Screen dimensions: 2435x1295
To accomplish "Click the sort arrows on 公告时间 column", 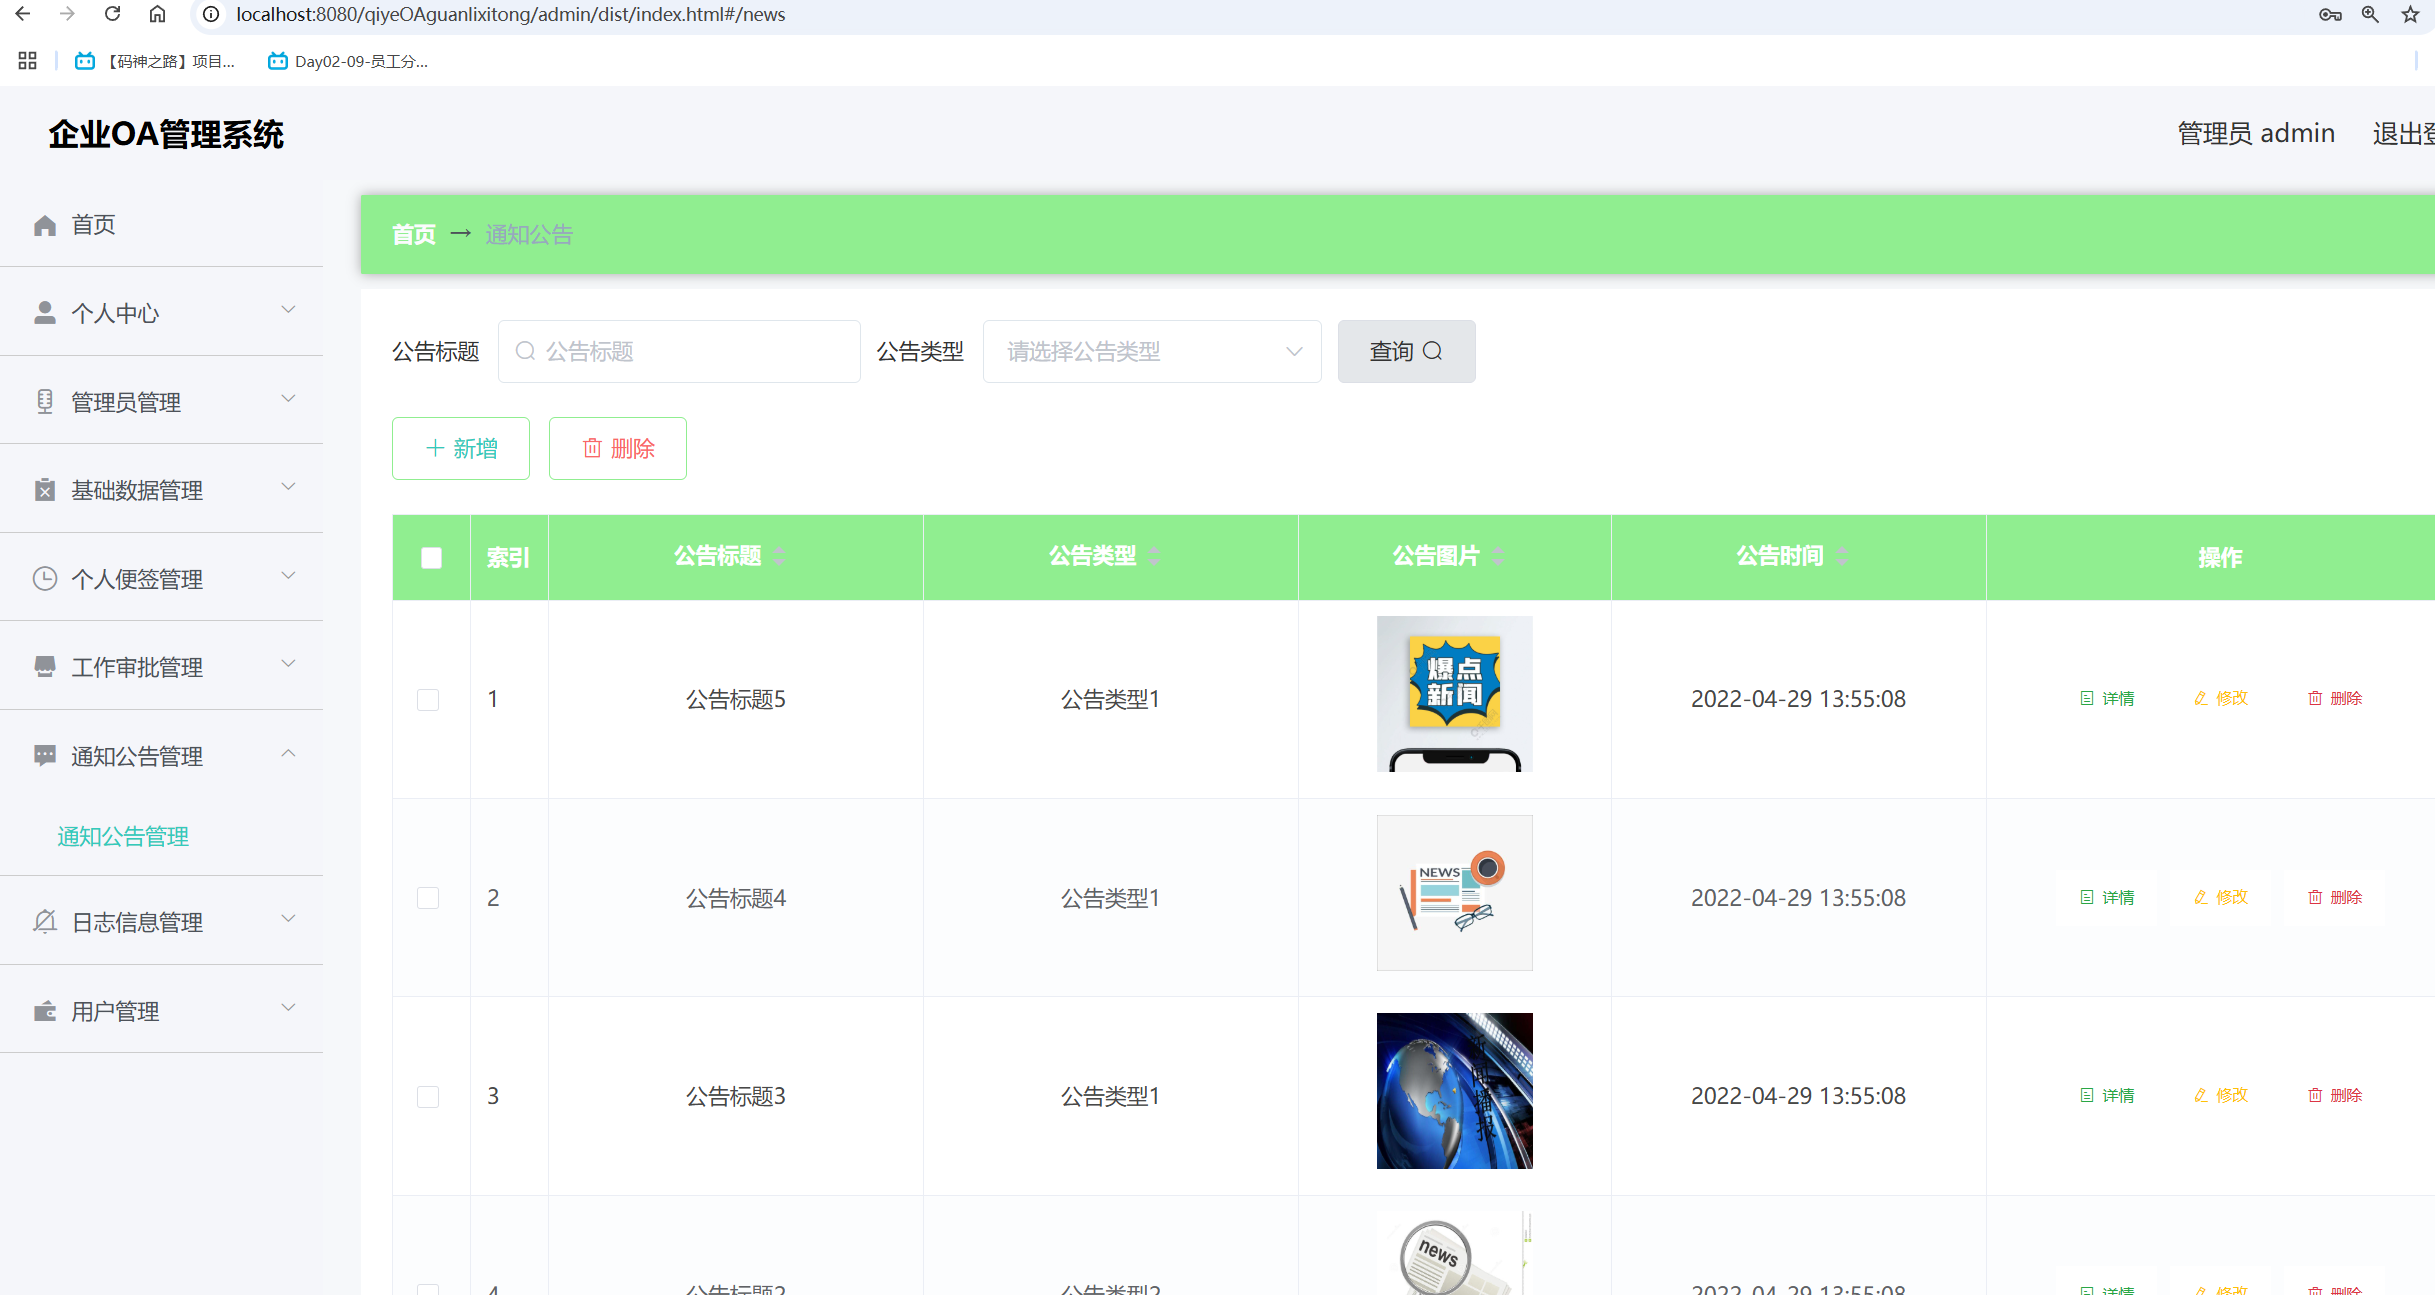I will (1842, 556).
